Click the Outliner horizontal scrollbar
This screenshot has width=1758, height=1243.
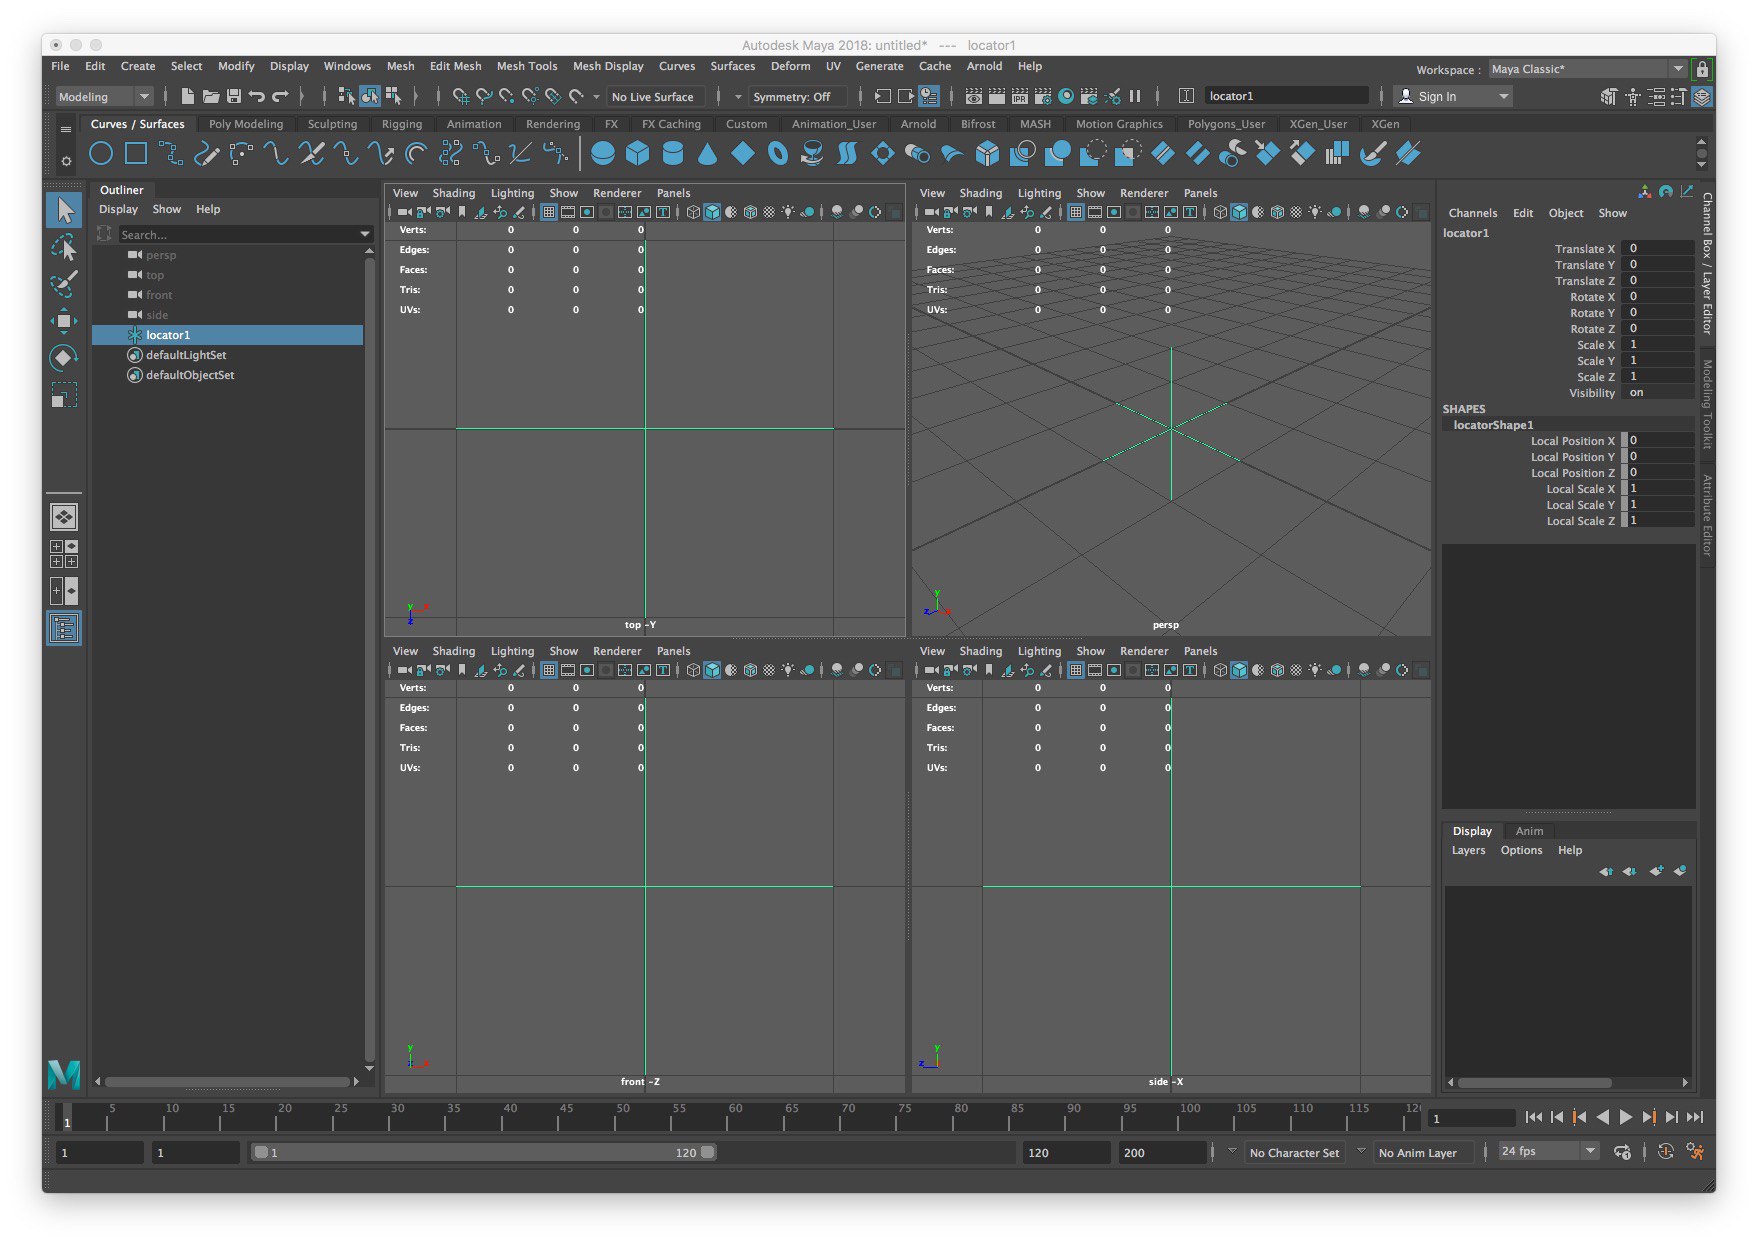click(x=227, y=1082)
